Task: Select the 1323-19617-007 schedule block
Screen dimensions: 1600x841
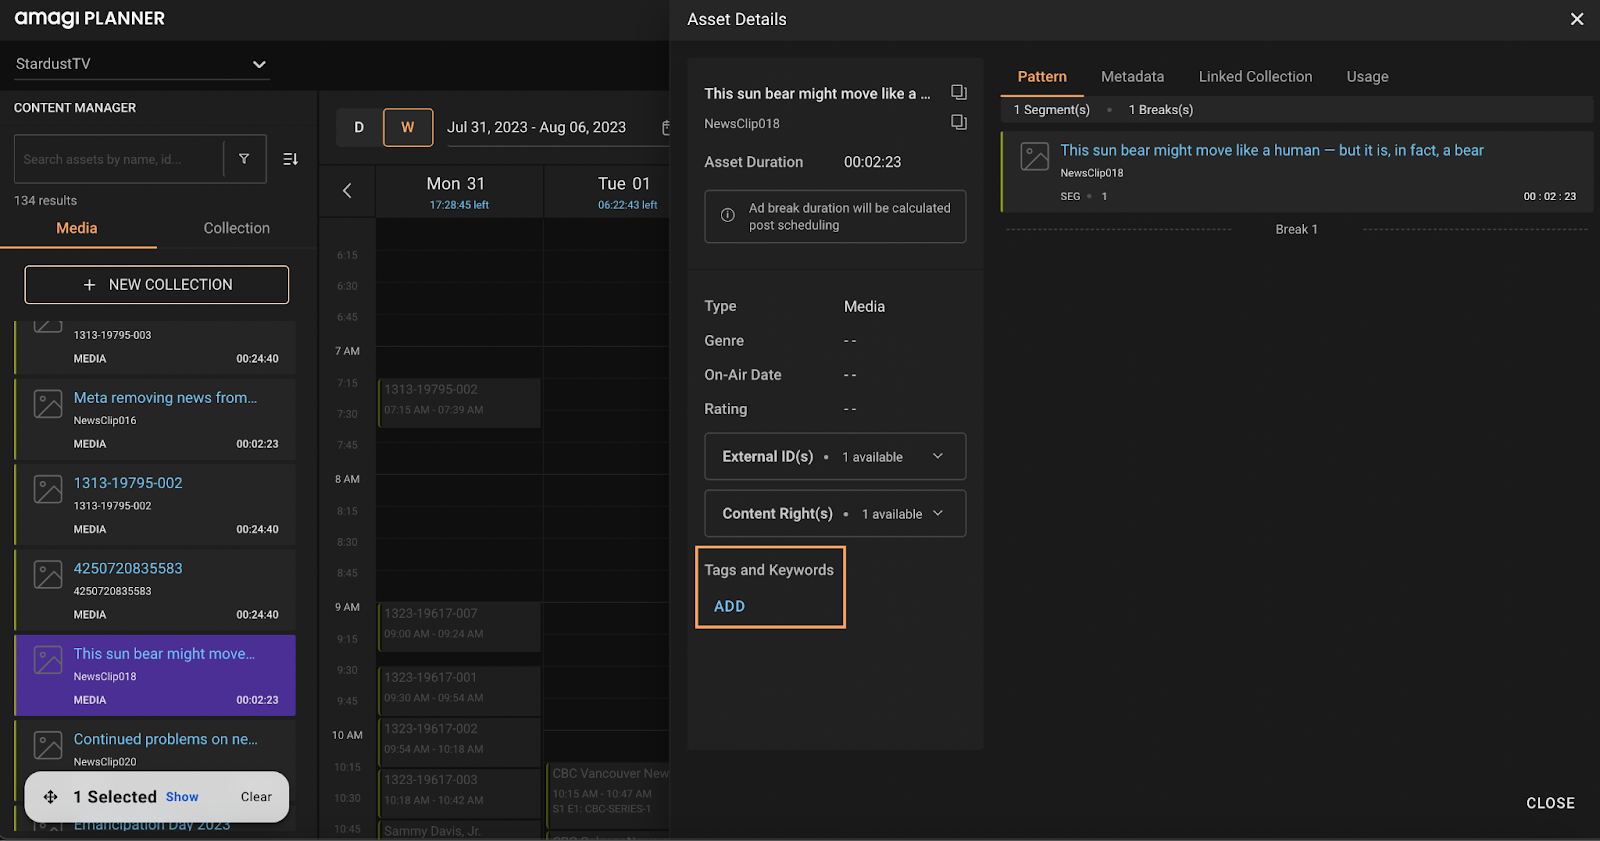Action: click(x=459, y=627)
